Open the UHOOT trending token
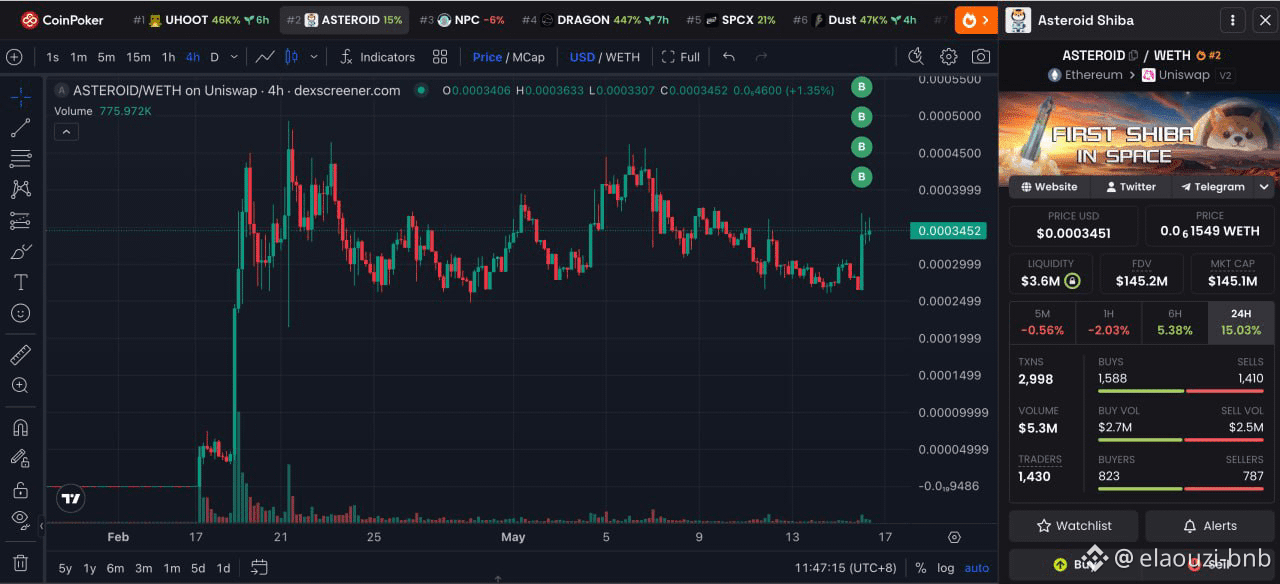 200,20
